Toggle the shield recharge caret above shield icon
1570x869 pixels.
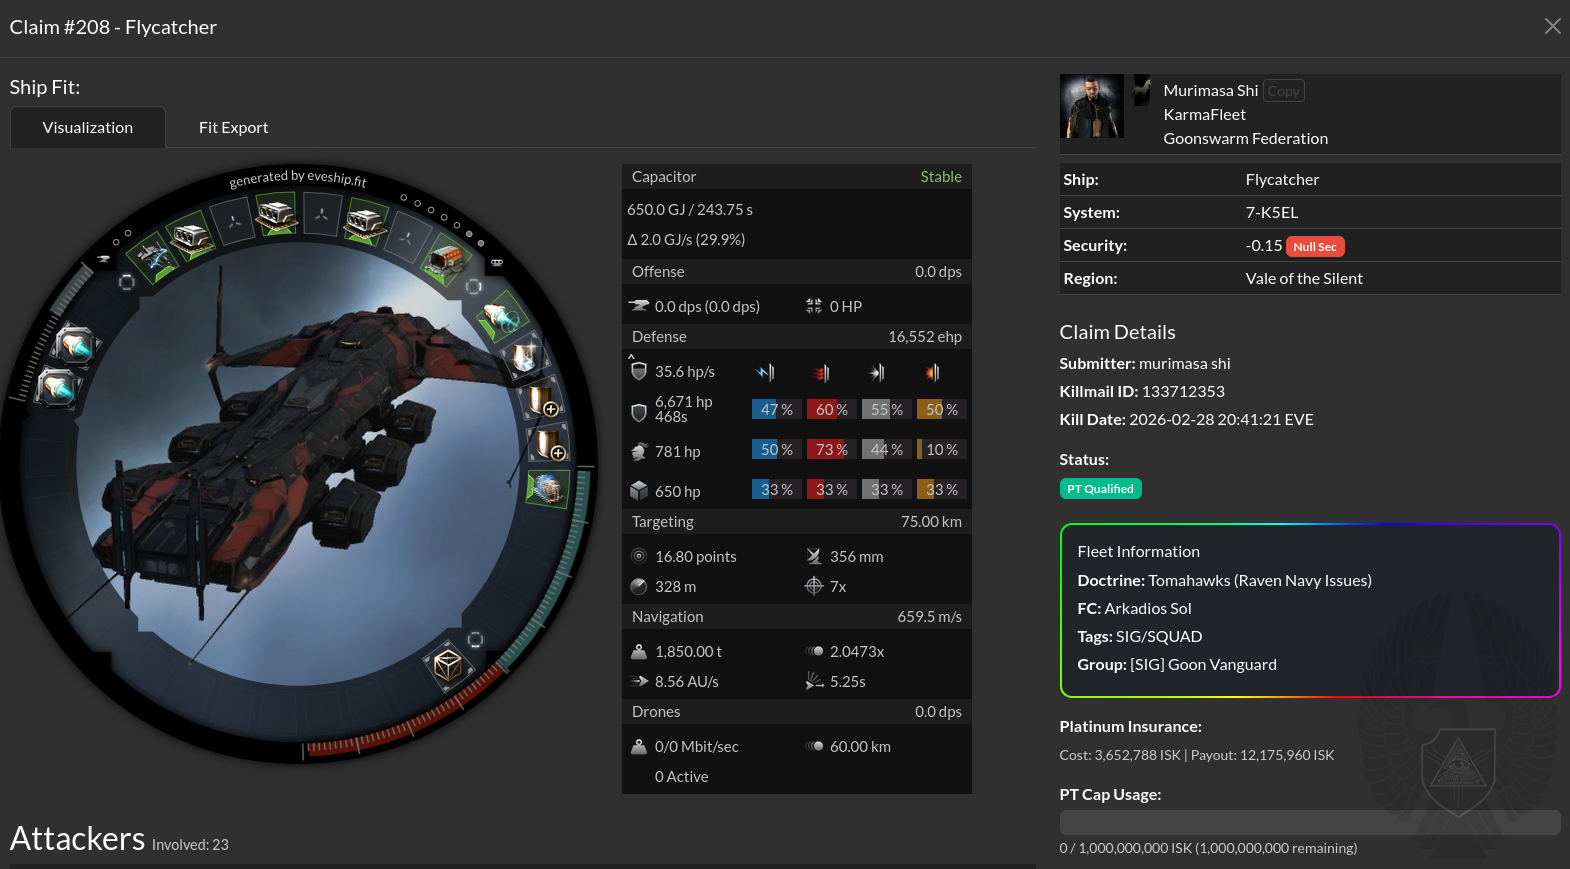tap(631, 356)
